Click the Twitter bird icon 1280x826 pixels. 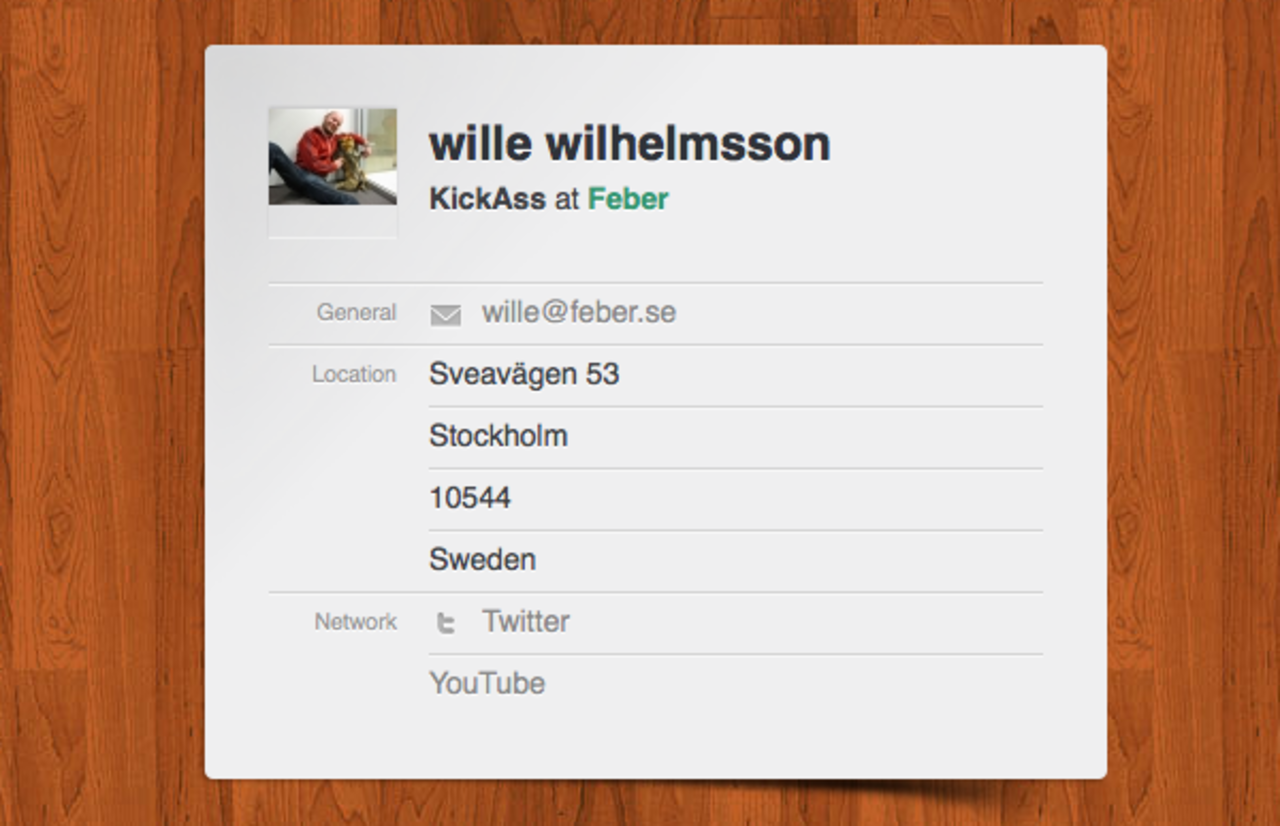pos(446,623)
